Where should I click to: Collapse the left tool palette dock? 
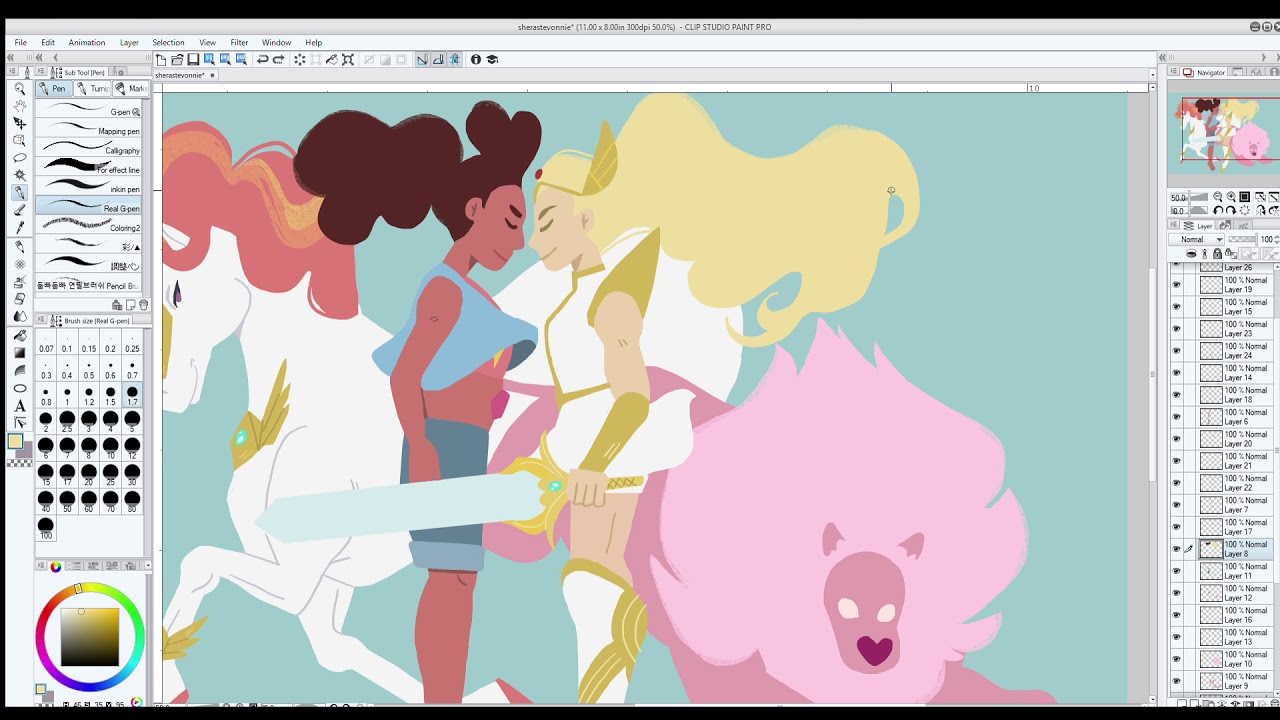coord(10,58)
